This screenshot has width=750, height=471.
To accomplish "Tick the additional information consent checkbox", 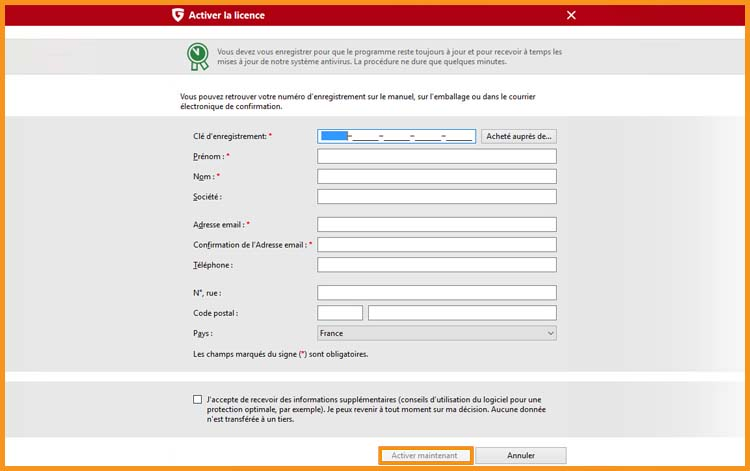I will (x=198, y=399).
